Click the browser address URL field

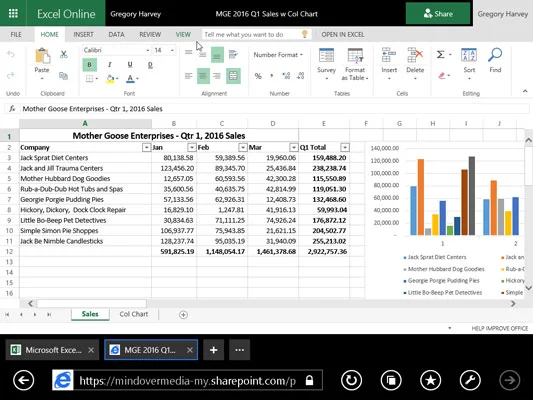point(188,381)
